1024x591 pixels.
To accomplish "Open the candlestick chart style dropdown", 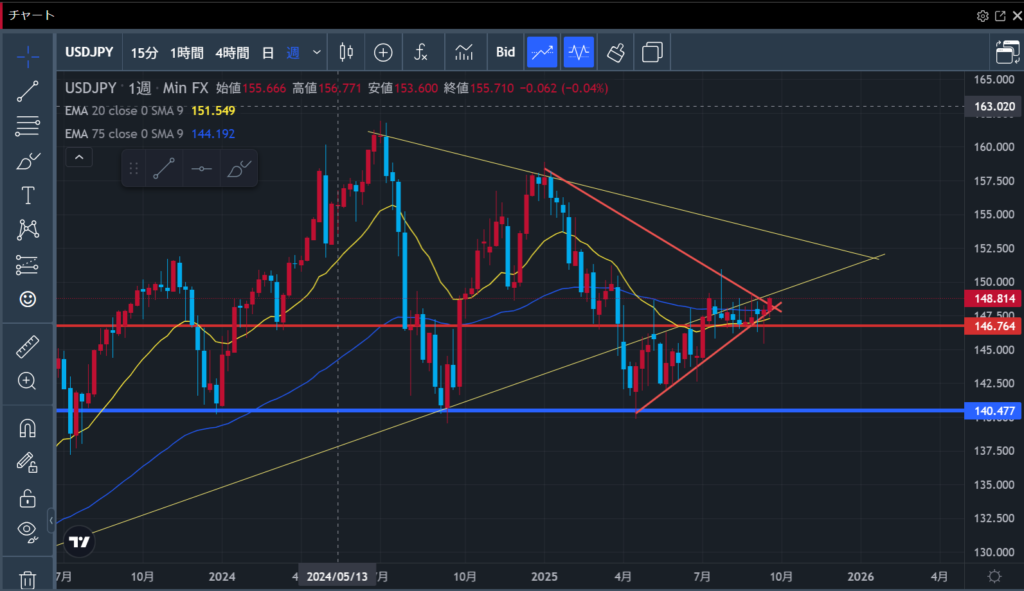I will tap(347, 52).
